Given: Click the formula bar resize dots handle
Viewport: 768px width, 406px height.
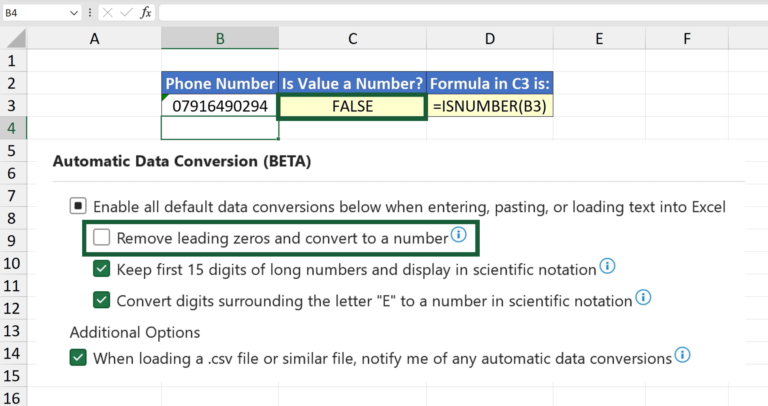Looking at the screenshot, I should tap(91, 13).
